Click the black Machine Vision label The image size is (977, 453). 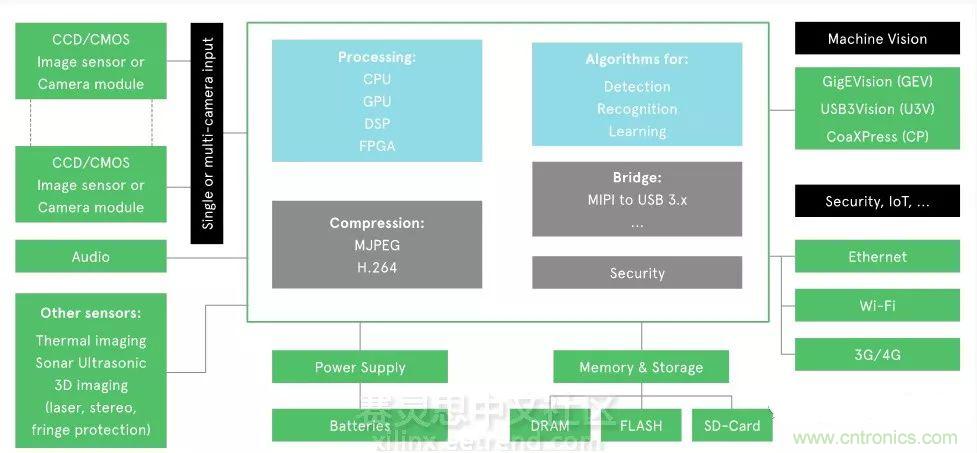(x=877, y=39)
